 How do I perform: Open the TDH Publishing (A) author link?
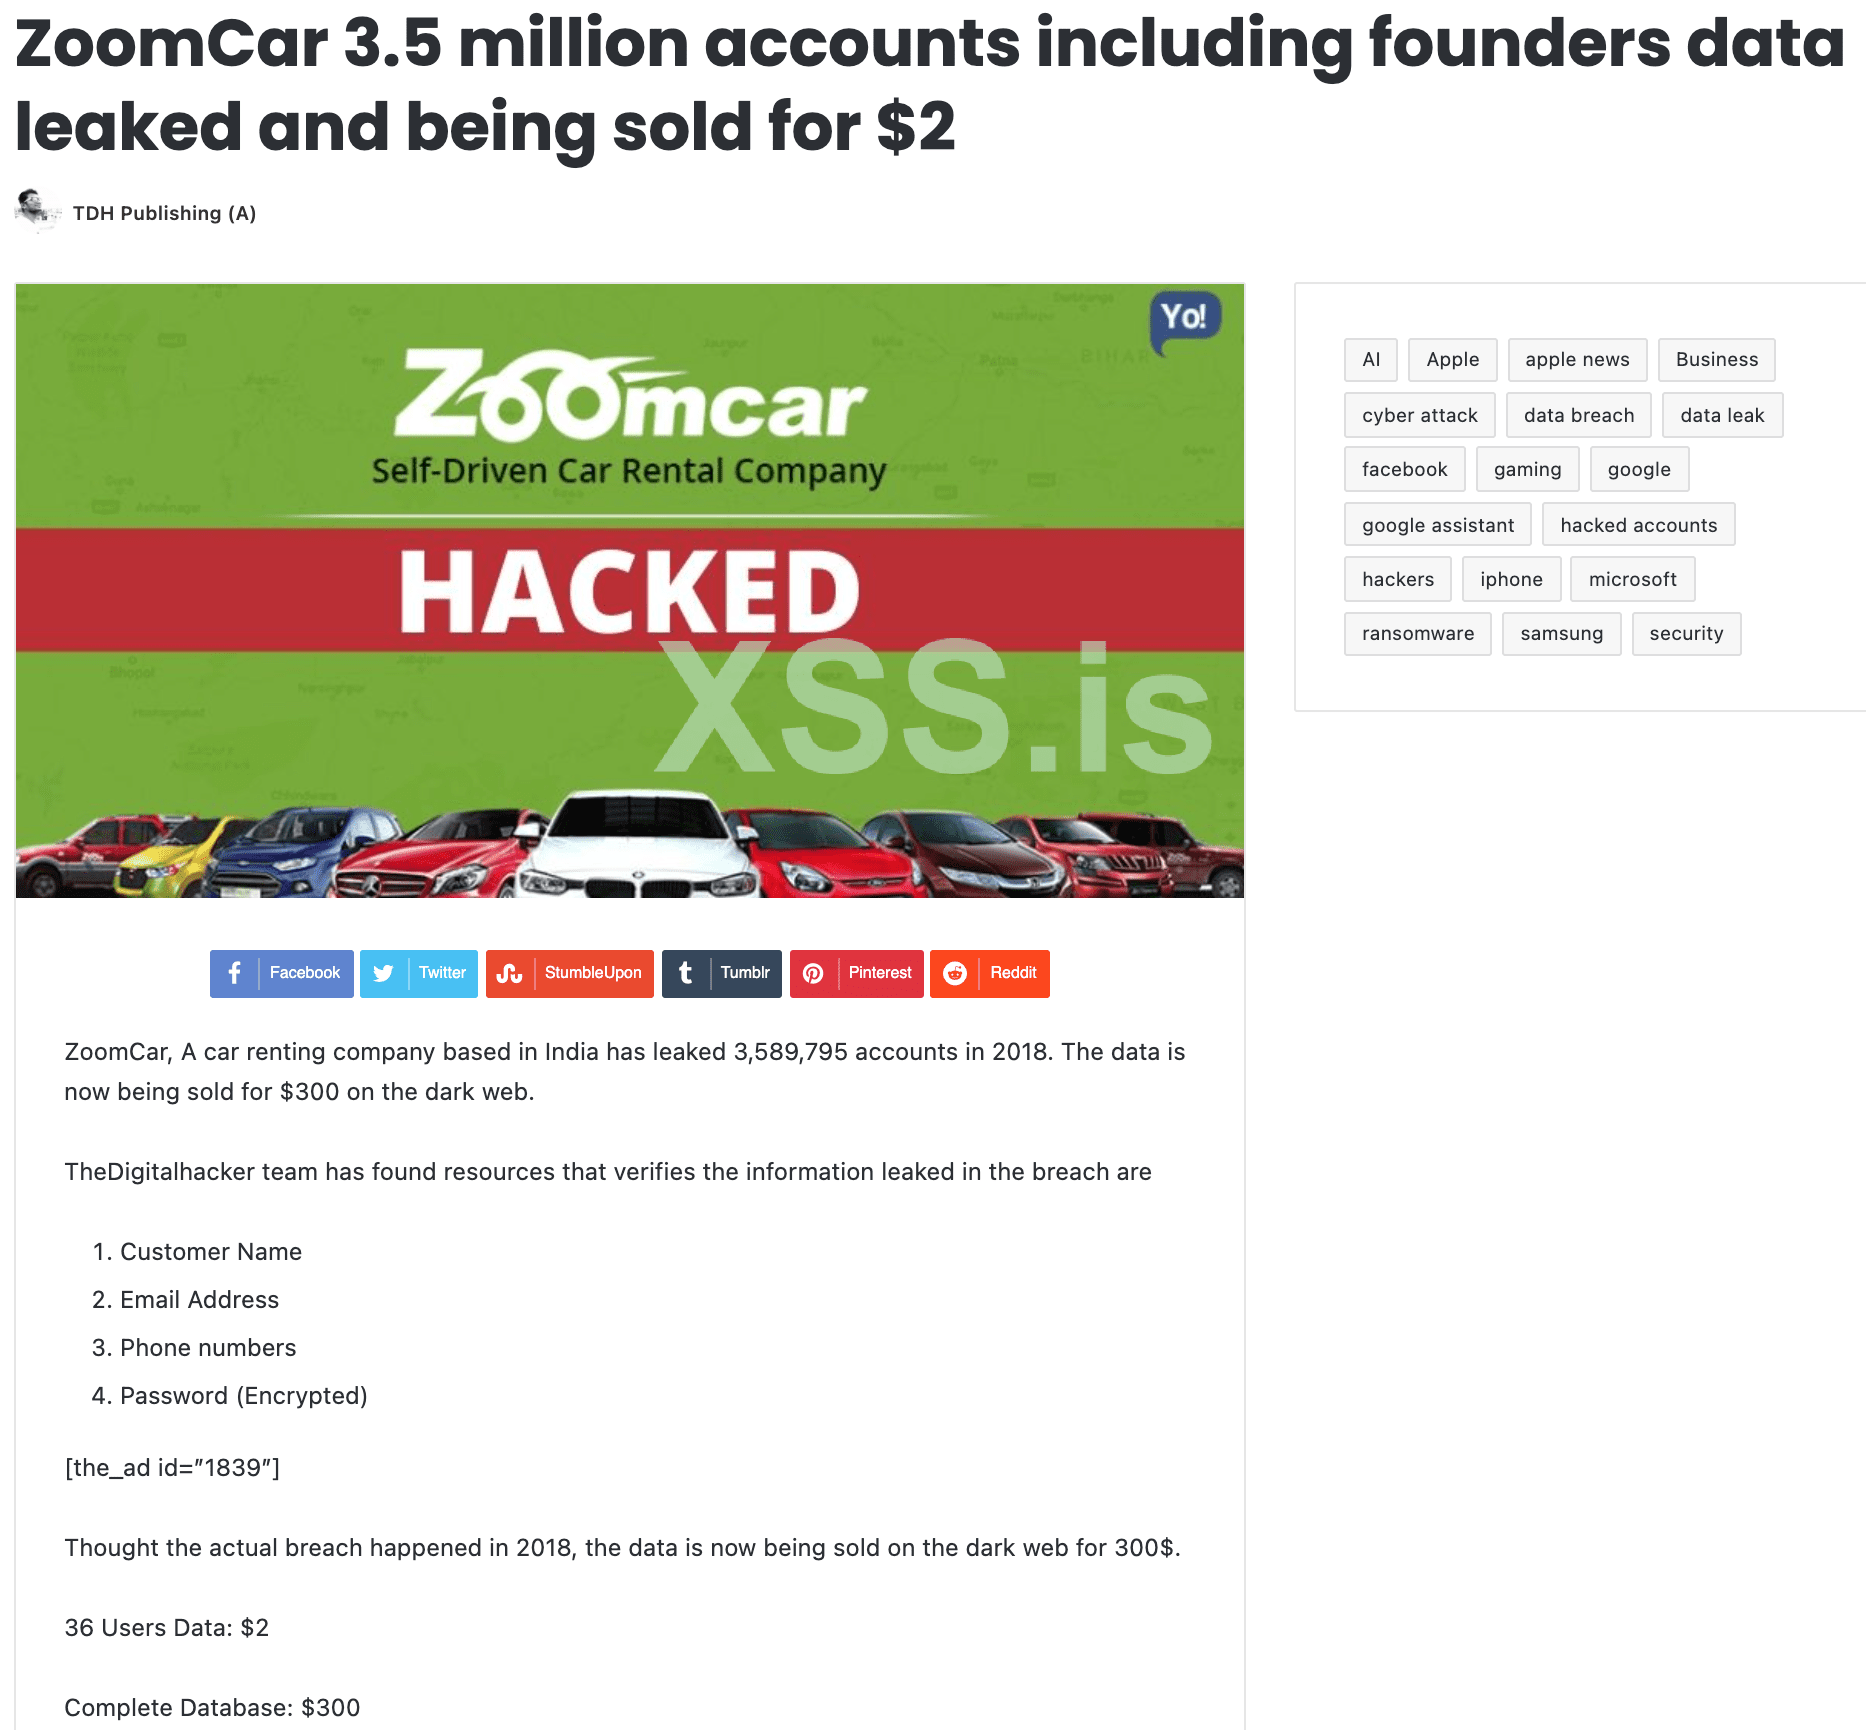(x=164, y=213)
